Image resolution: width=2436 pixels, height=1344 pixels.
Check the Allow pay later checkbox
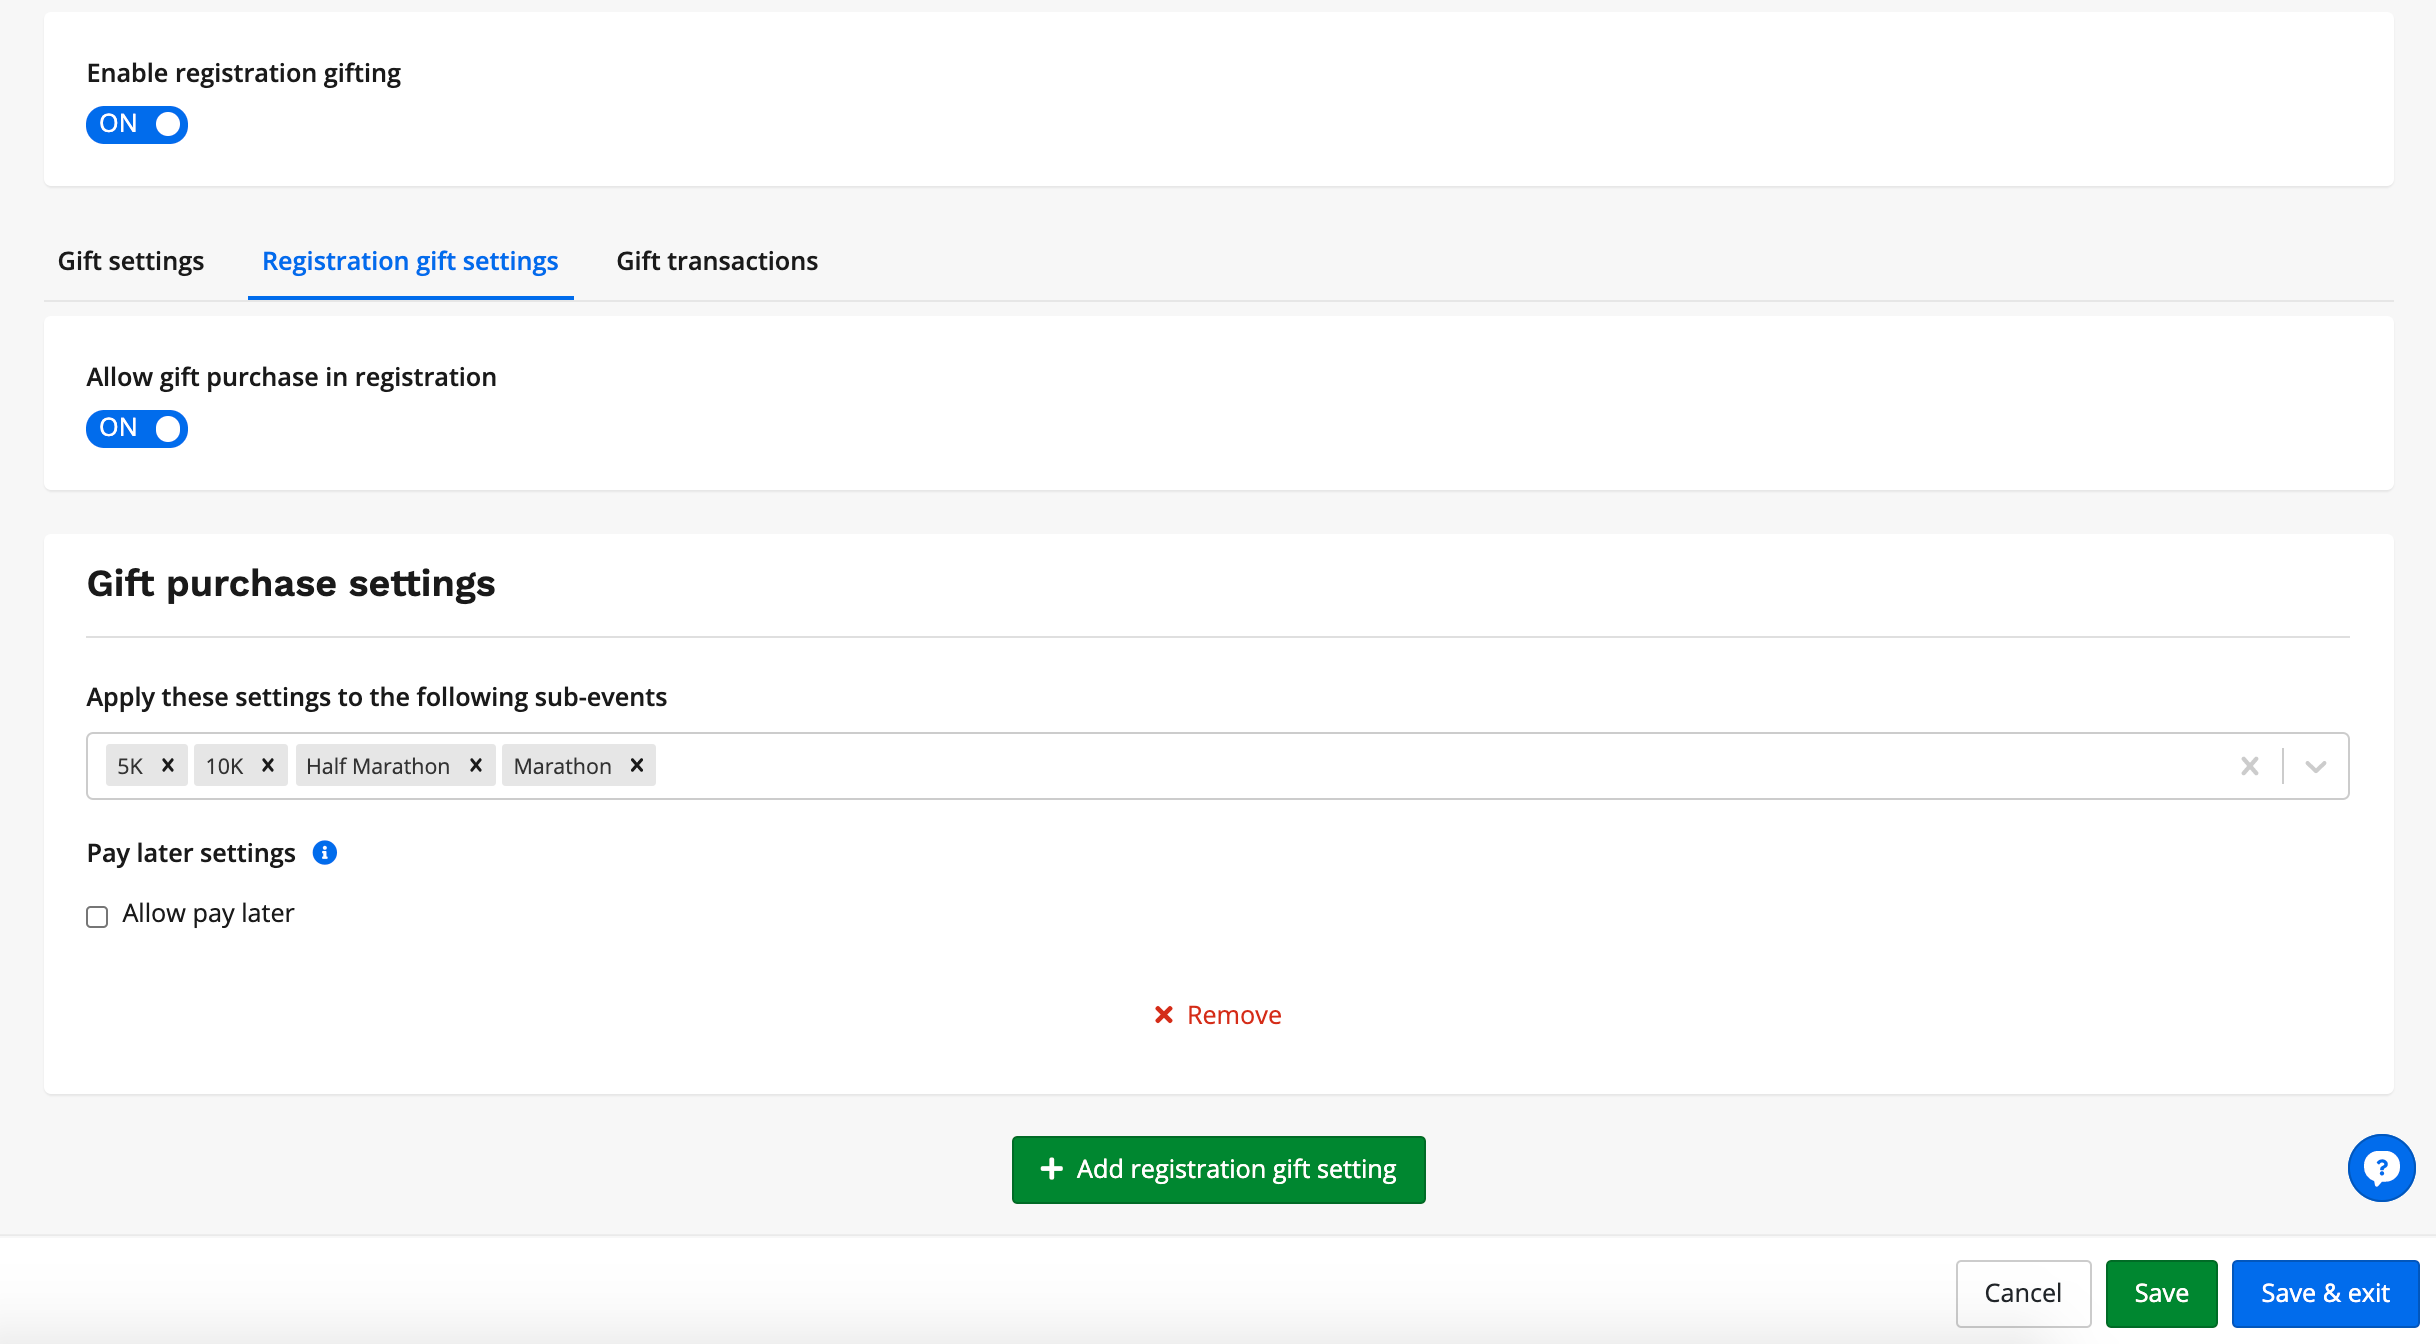97,917
